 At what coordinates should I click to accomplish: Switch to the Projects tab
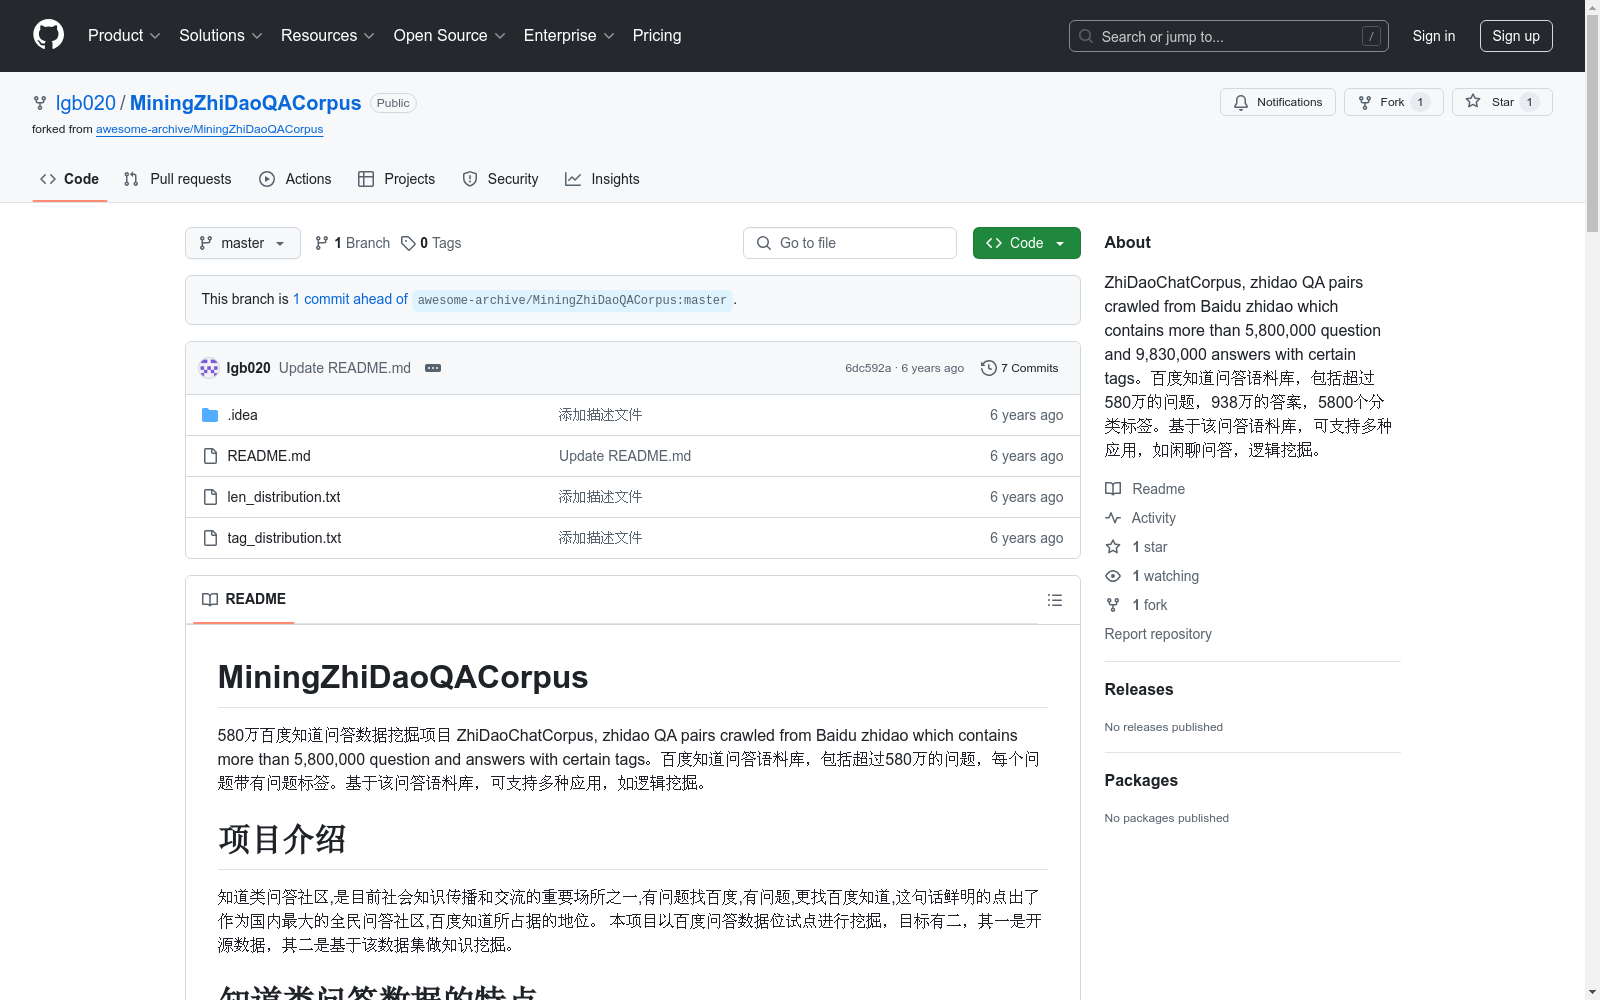396,179
